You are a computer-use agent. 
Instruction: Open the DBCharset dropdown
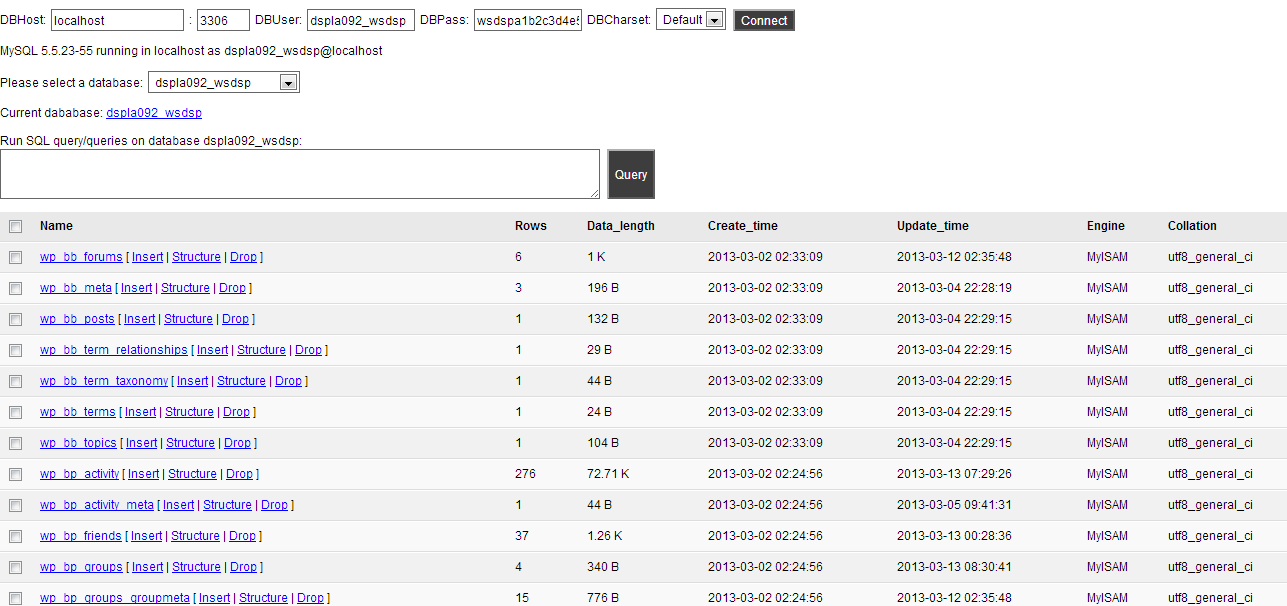[691, 20]
